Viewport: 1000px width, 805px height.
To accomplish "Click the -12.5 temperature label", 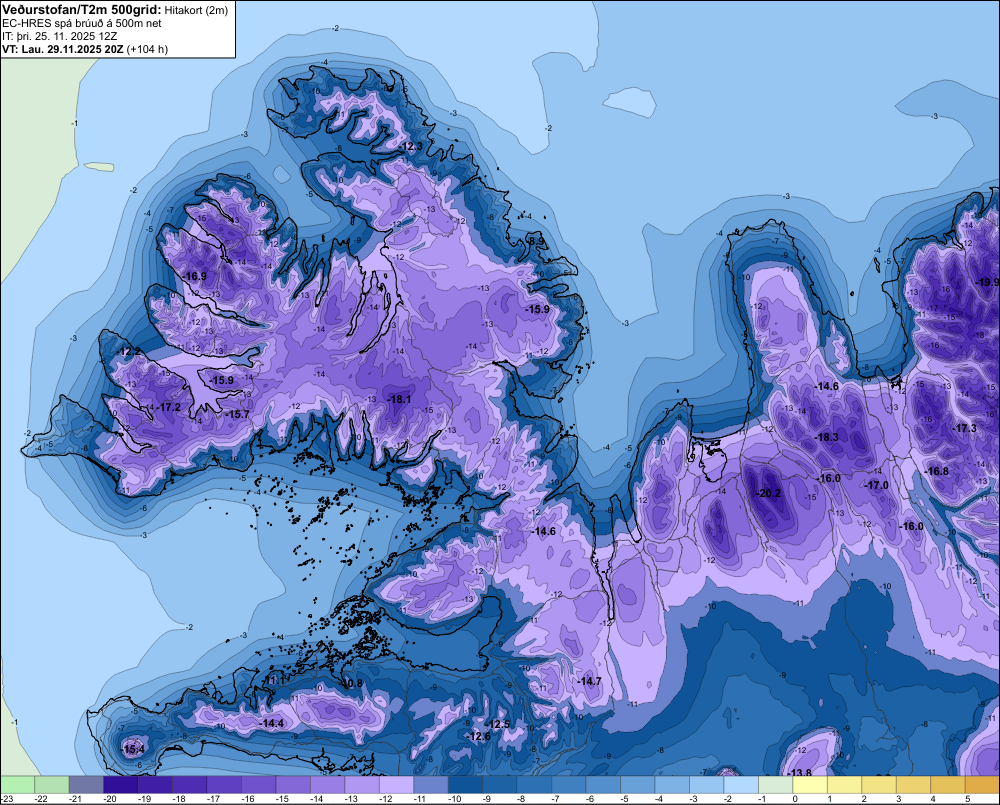I will pos(498,724).
